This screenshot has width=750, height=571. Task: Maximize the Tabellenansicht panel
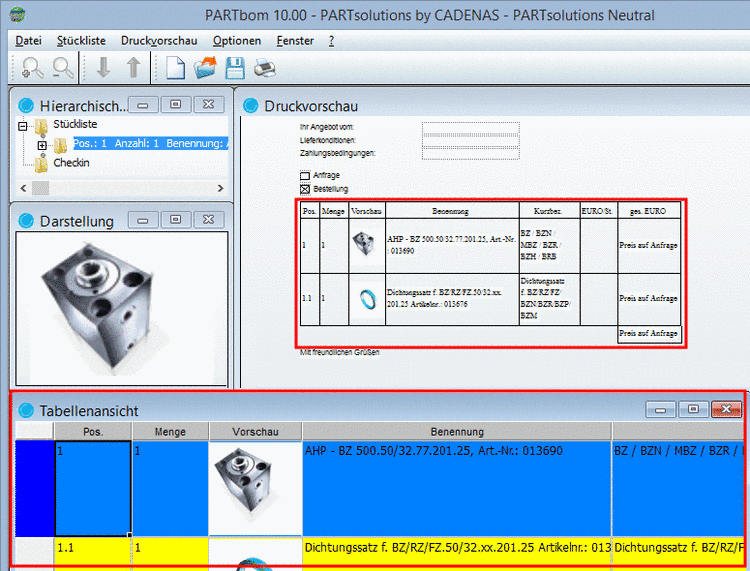coord(693,409)
